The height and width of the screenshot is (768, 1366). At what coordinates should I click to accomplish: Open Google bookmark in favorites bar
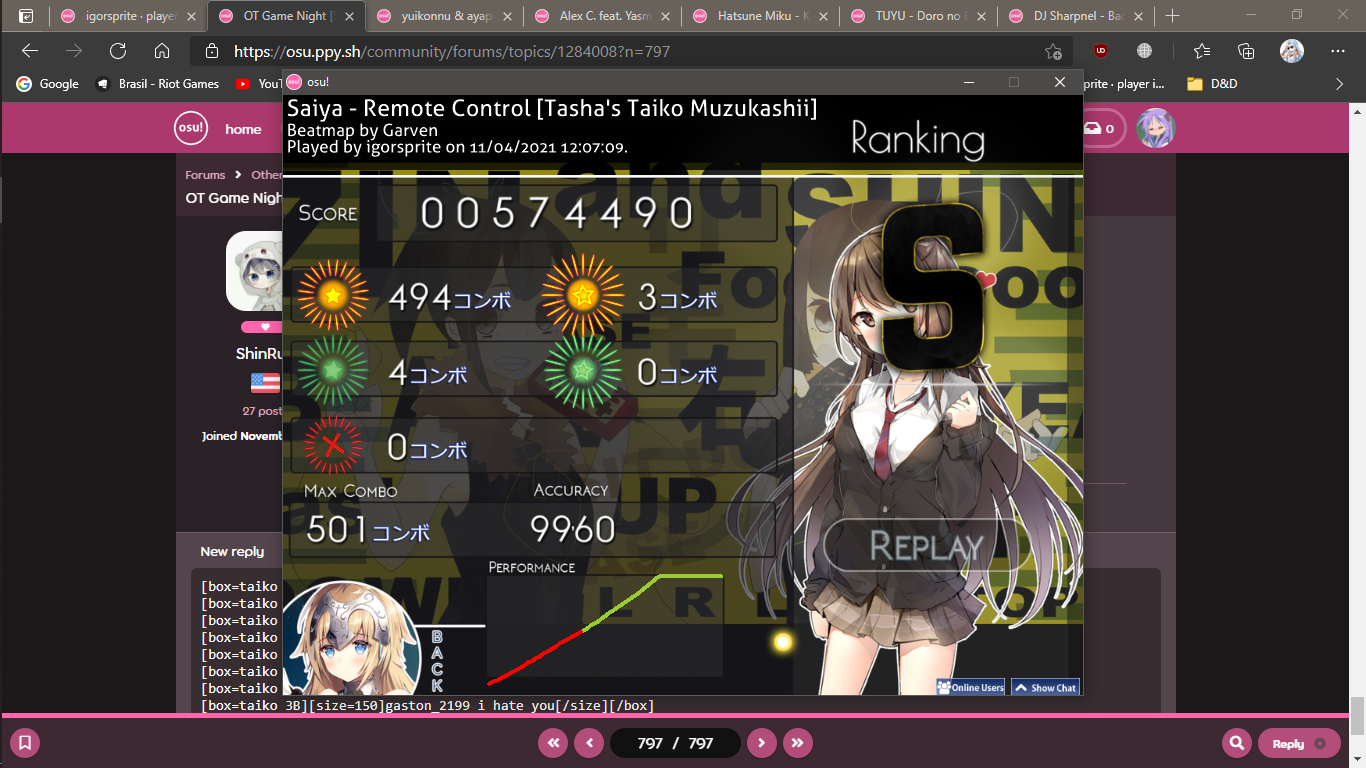[x=47, y=84]
